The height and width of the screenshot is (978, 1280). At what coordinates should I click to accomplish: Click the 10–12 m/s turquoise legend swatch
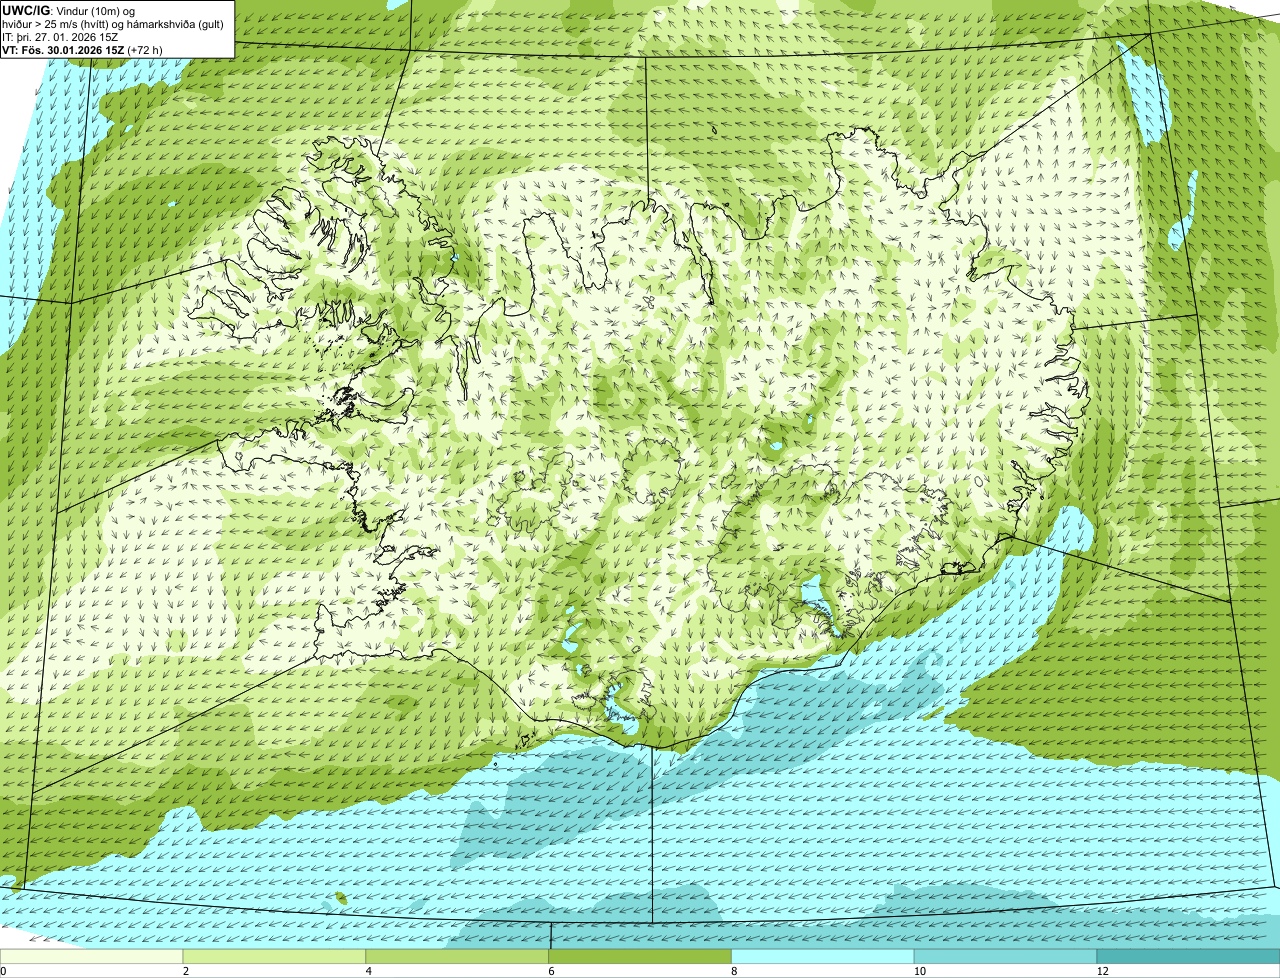(1006, 957)
